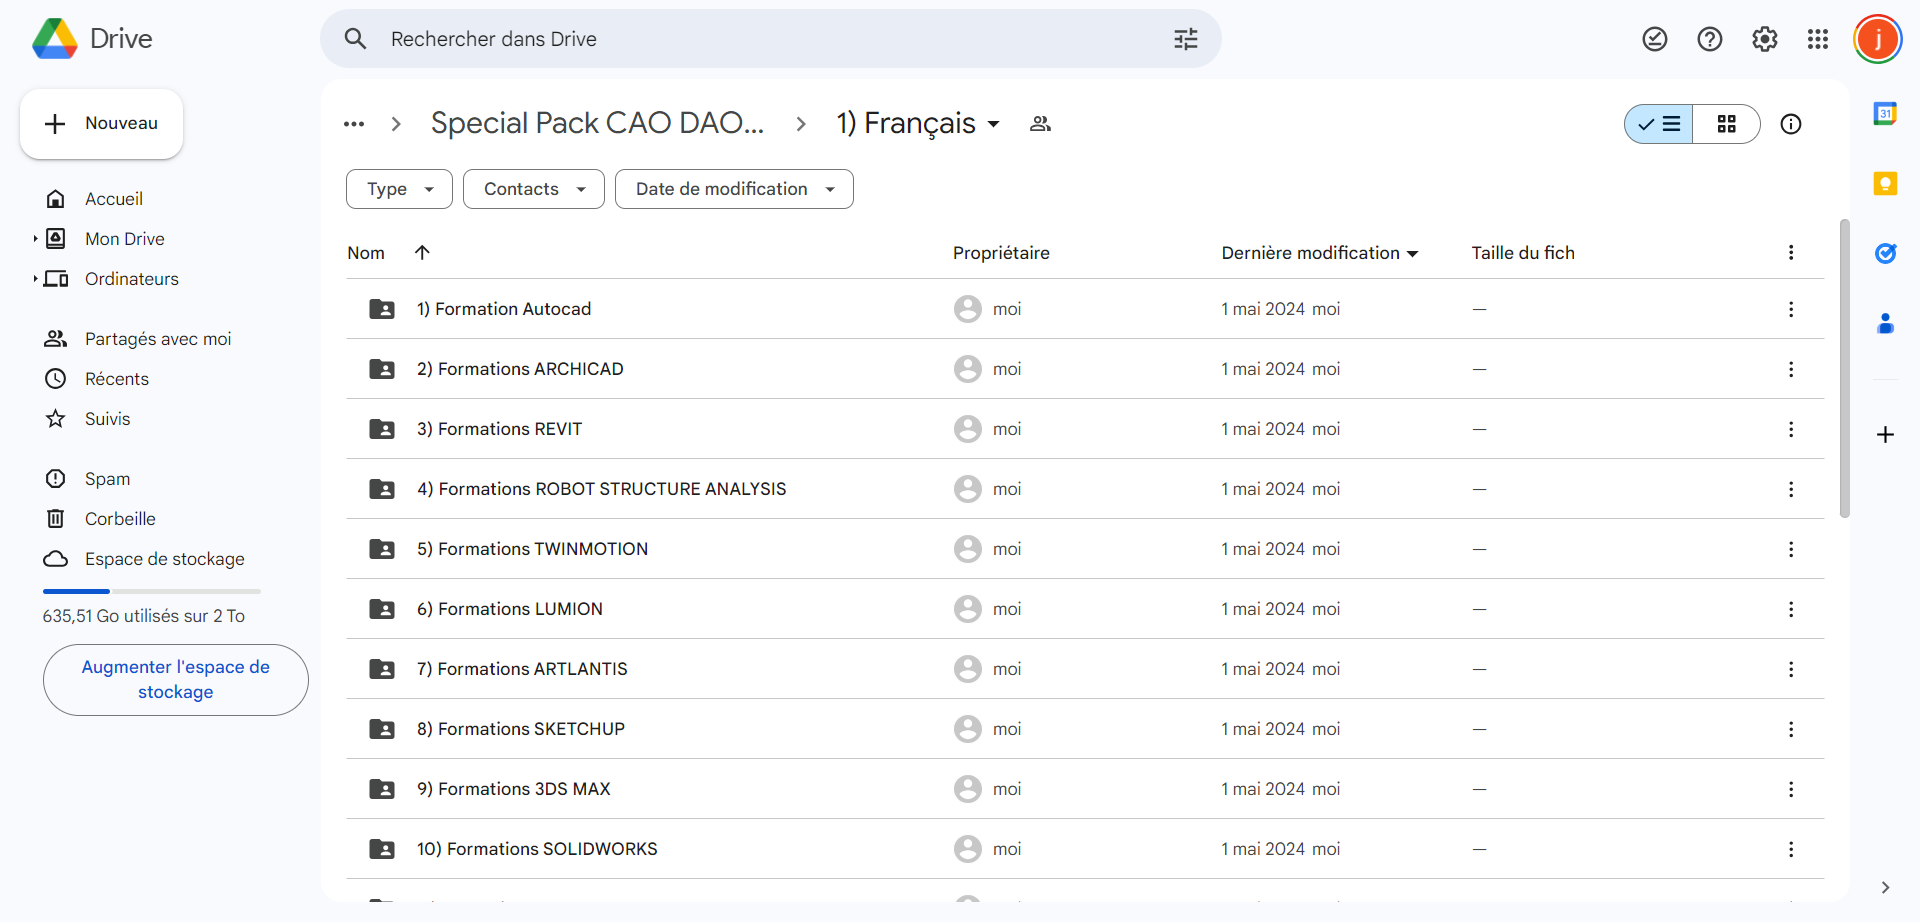The height and width of the screenshot is (922, 1920).
Task: Hide the side panel chevron
Action: pos(1885,888)
